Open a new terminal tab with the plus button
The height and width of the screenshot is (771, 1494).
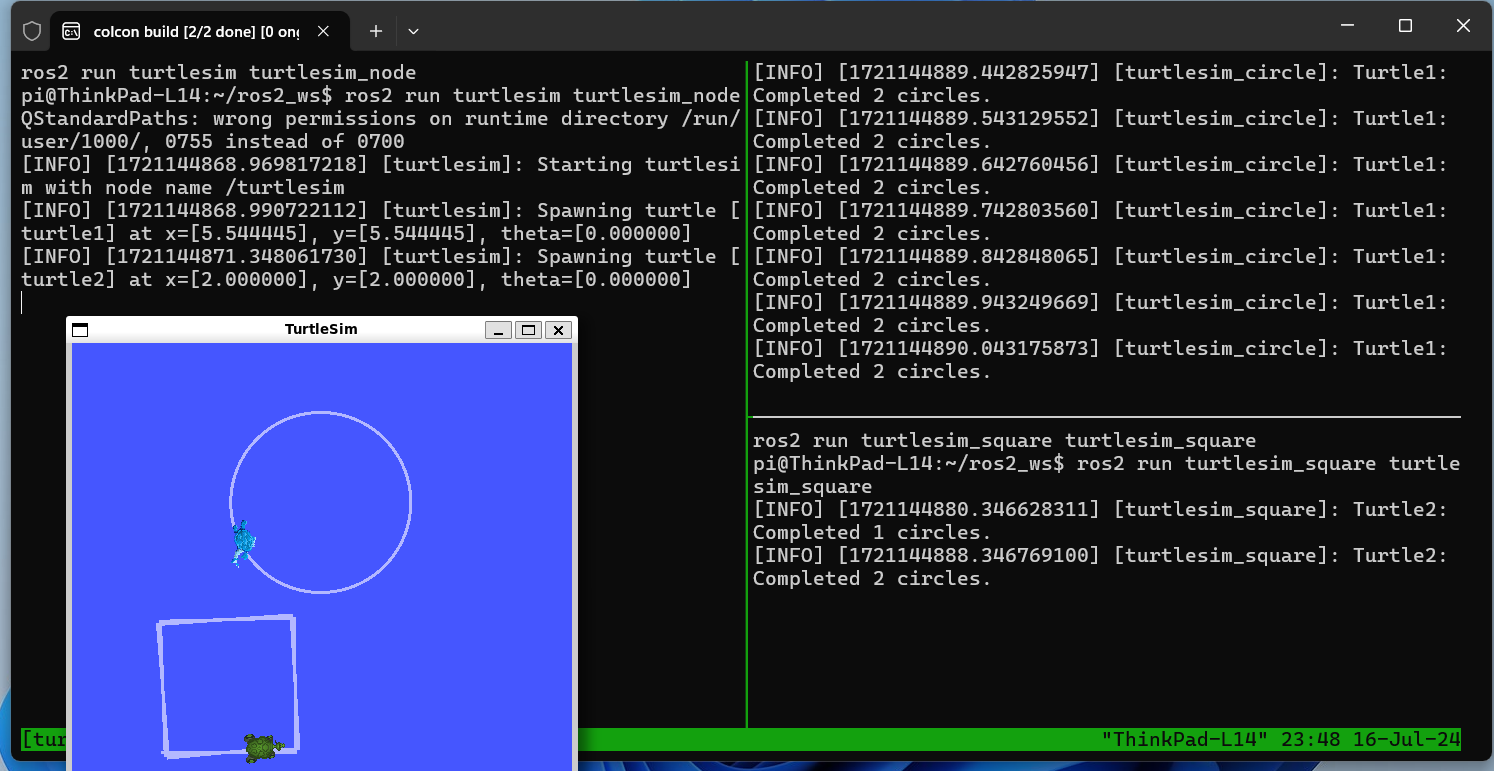(376, 31)
